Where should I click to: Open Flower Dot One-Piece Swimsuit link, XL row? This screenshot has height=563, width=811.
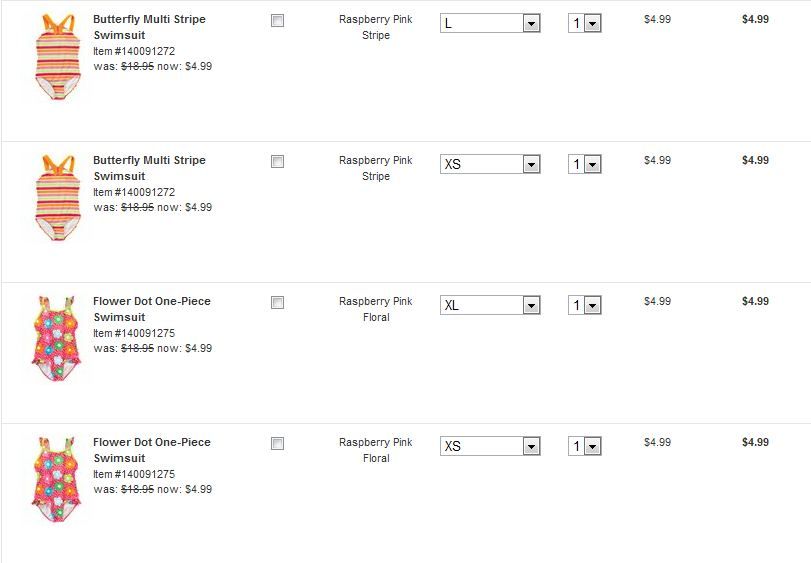point(151,309)
